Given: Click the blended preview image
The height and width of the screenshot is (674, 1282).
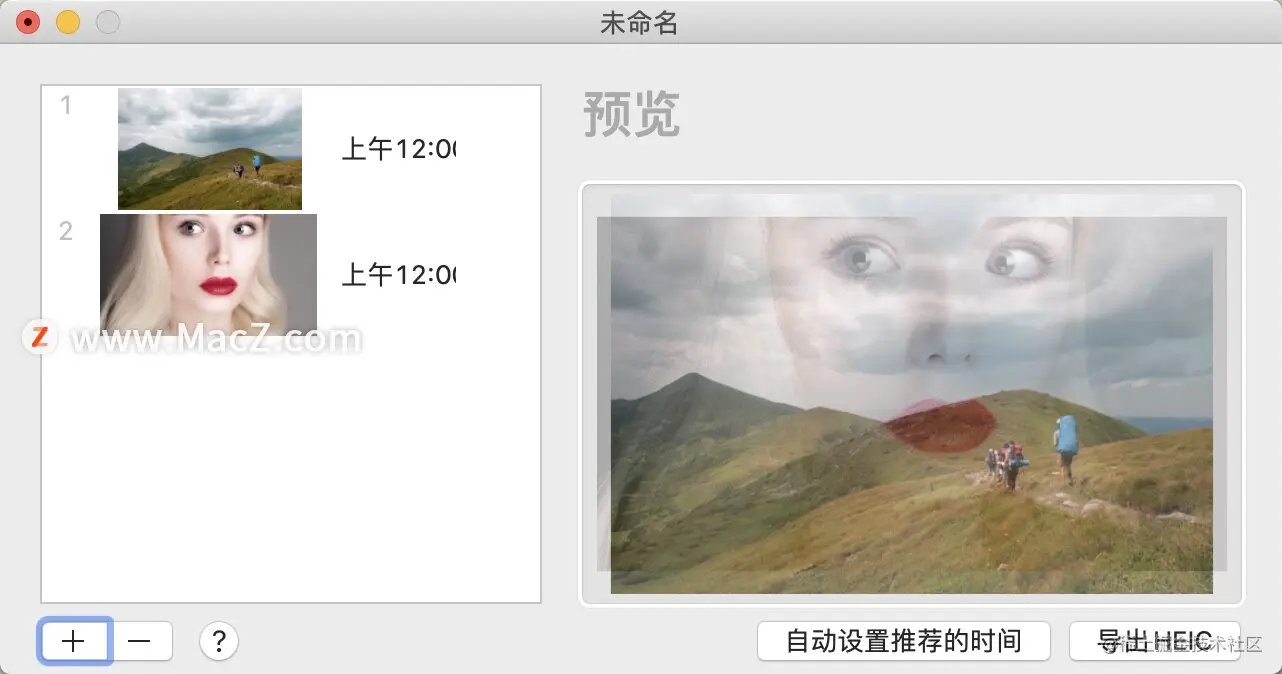Looking at the screenshot, I should (912, 394).
